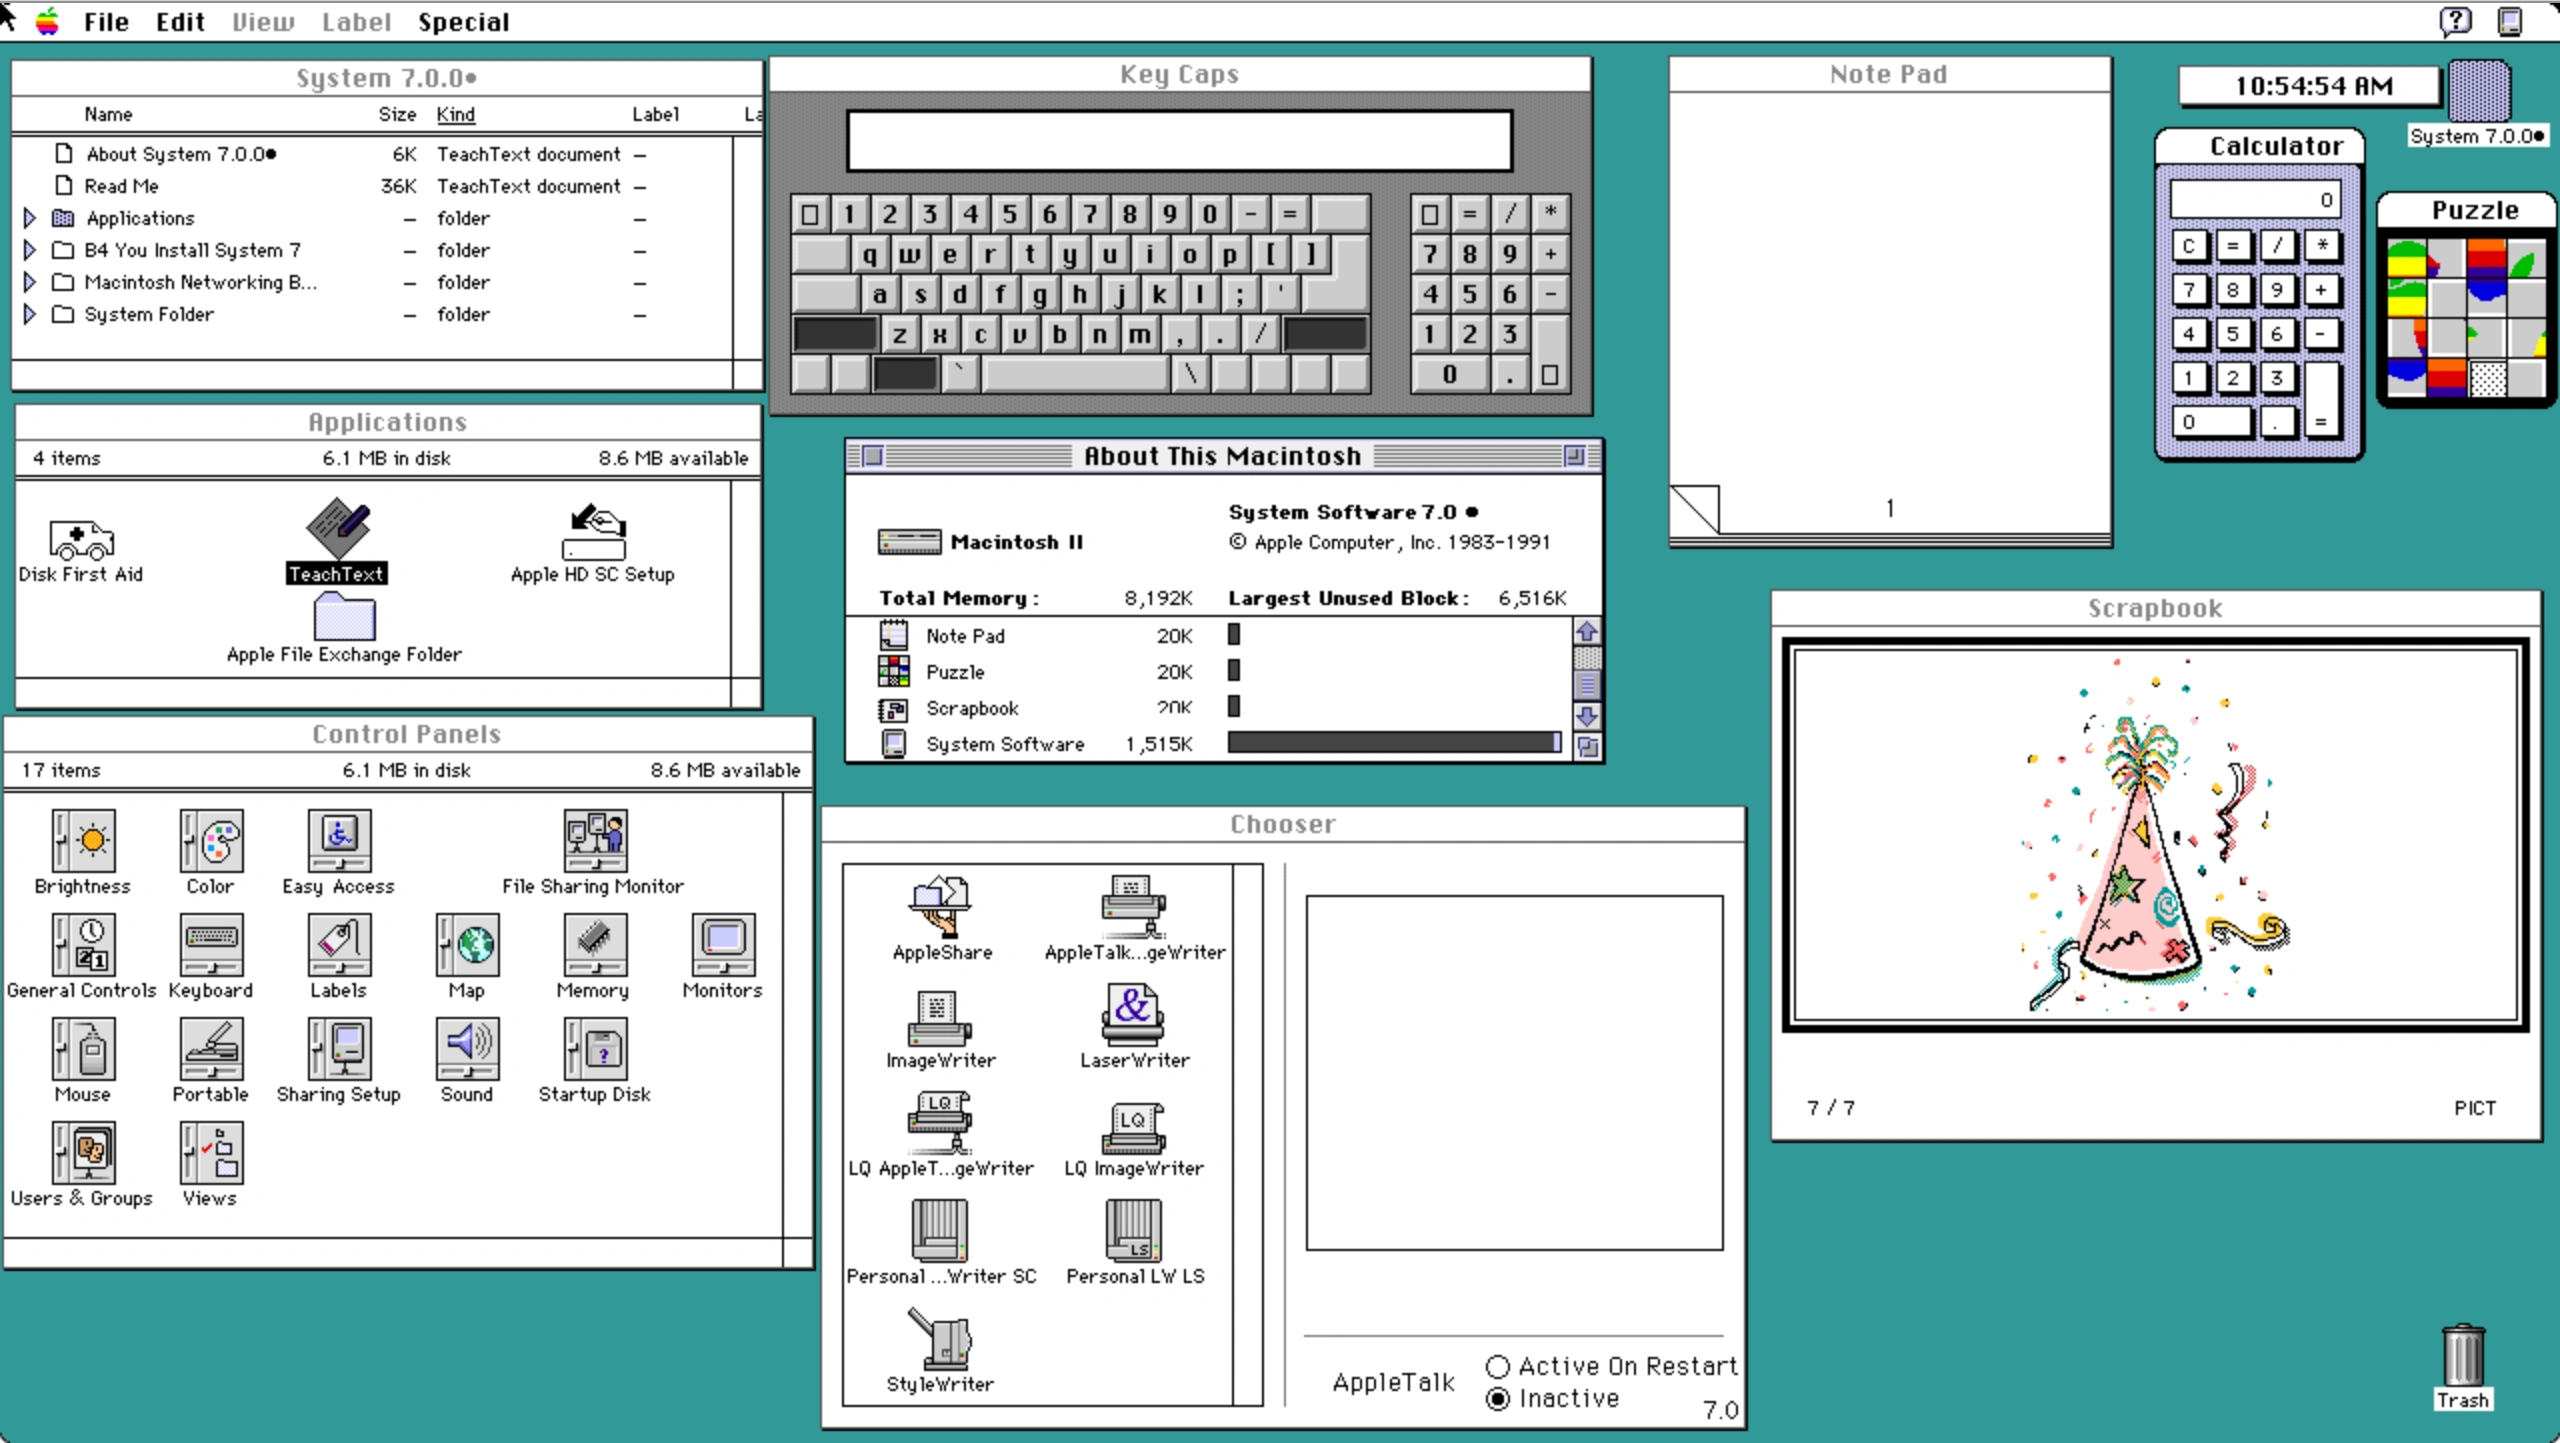2560x1443 pixels.
Task: Sort by the Kind column header
Action: click(456, 114)
